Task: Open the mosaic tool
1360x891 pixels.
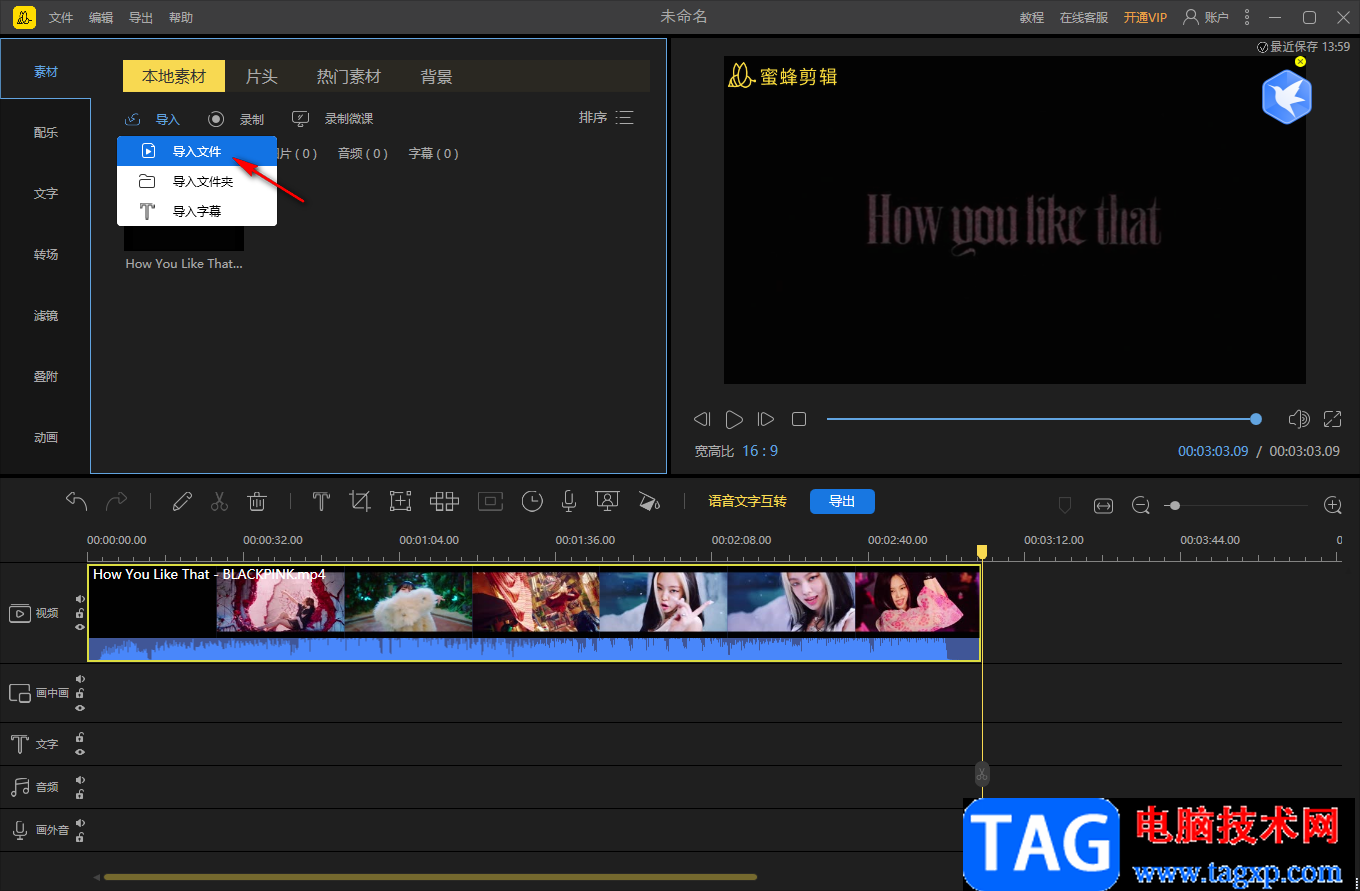Action: [444, 501]
